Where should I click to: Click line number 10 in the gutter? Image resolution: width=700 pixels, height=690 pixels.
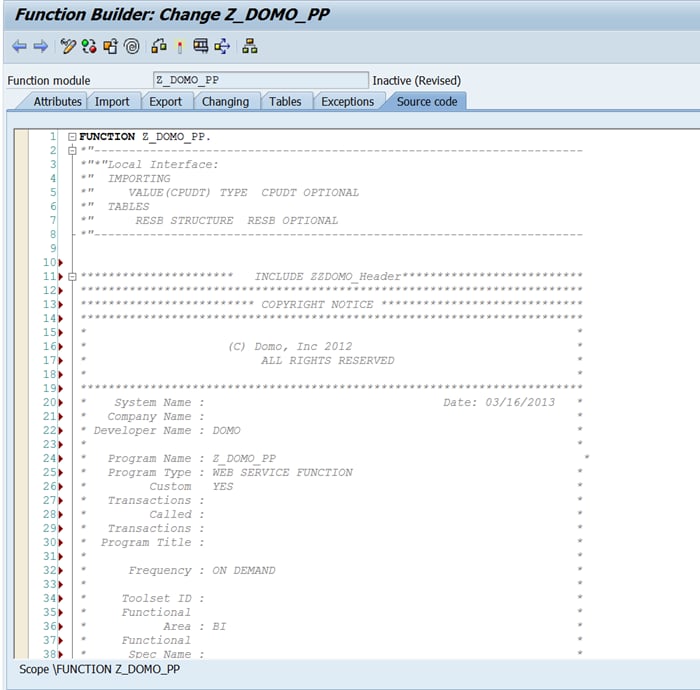pyautogui.click(x=50, y=262)
